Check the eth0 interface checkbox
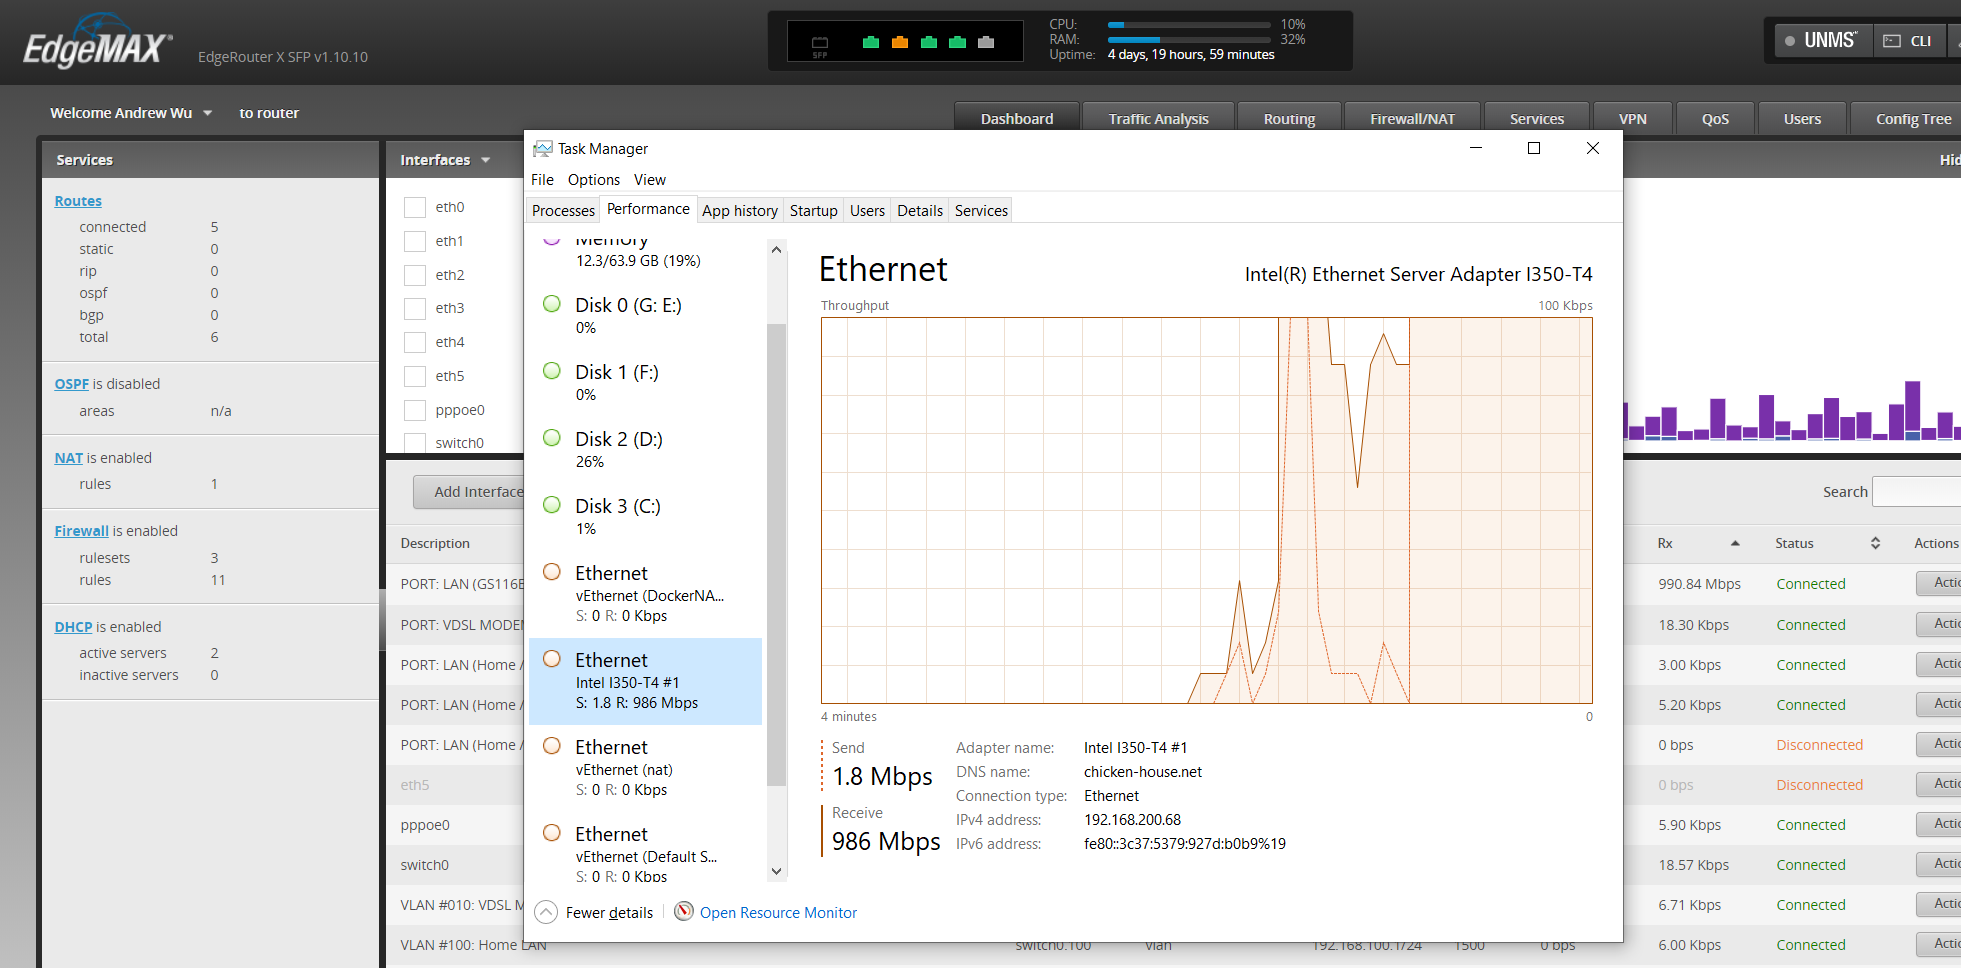The image size is (1961, 968). [x=415, y=207]
